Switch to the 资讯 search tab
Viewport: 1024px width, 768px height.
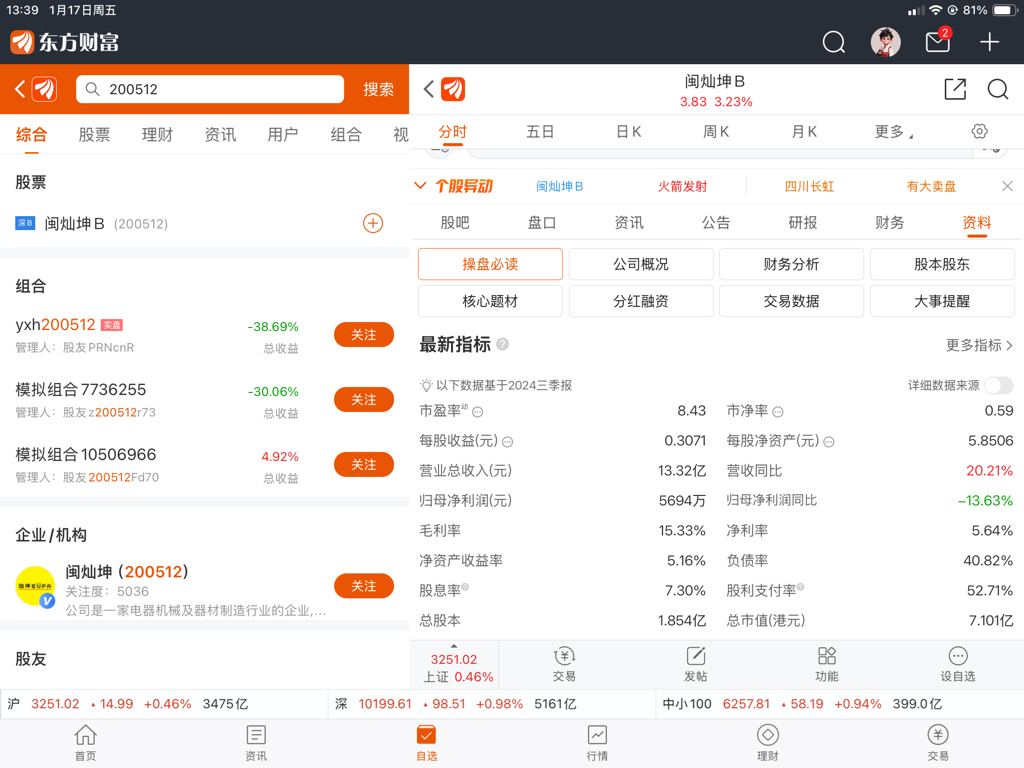(x=220, y=135)
